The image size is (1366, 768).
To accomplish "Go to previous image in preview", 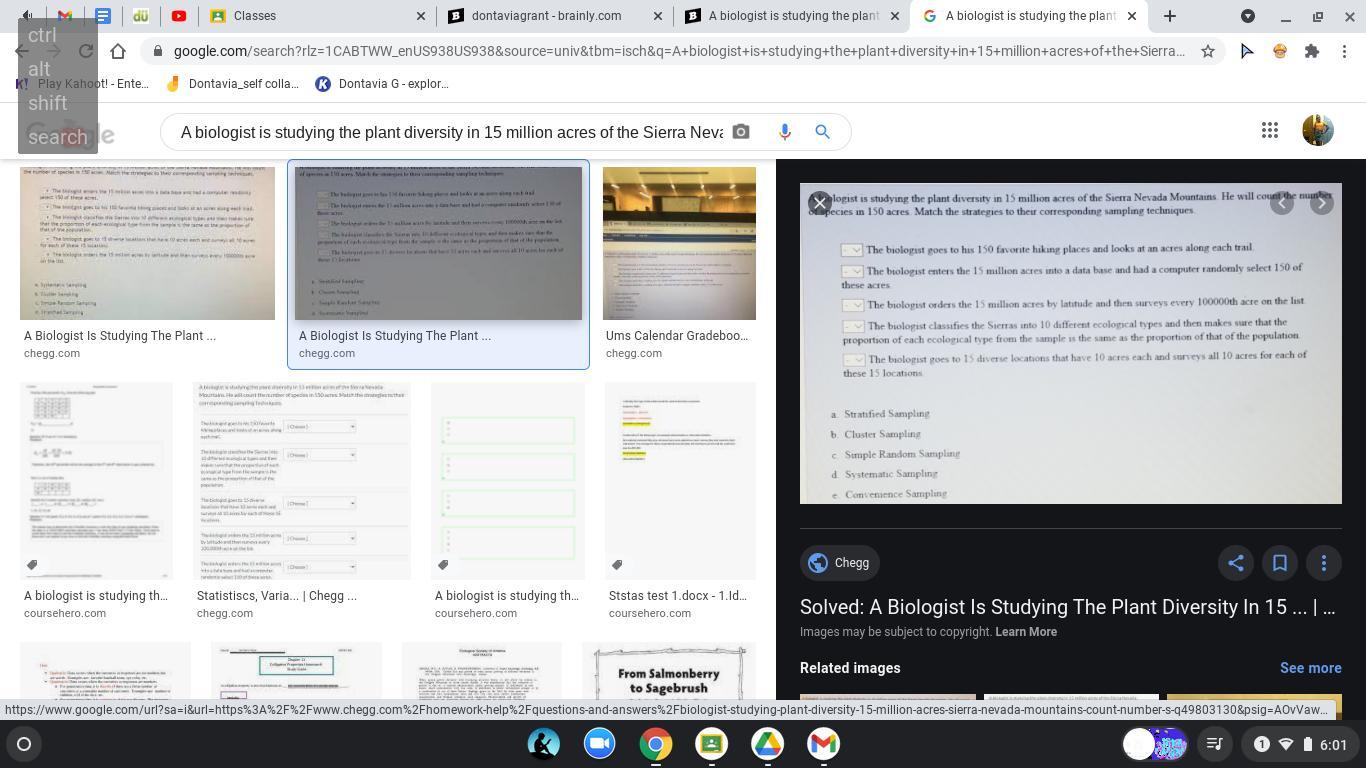I will [1282, 203].
